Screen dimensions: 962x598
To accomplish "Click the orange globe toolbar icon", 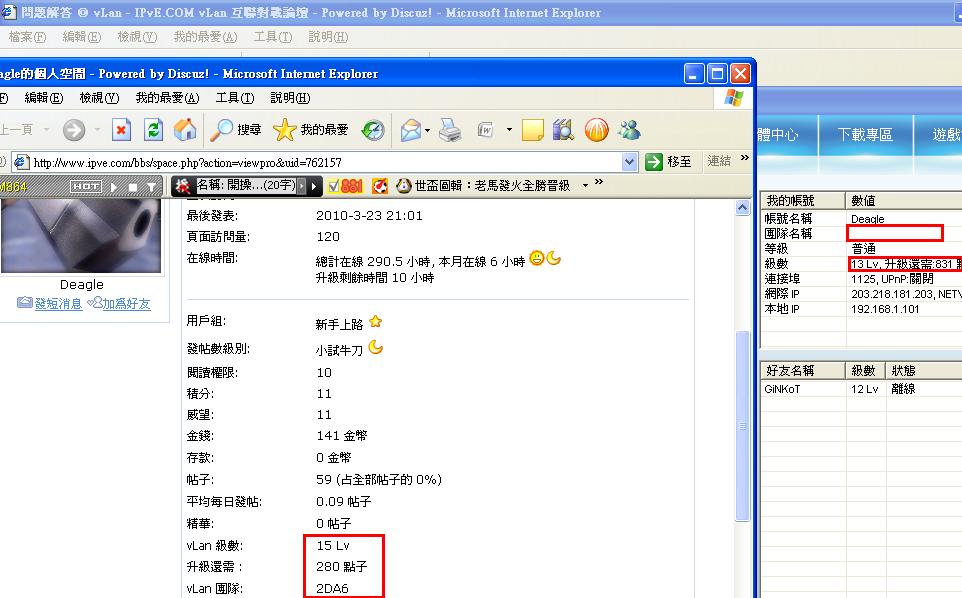I will 596,130.
